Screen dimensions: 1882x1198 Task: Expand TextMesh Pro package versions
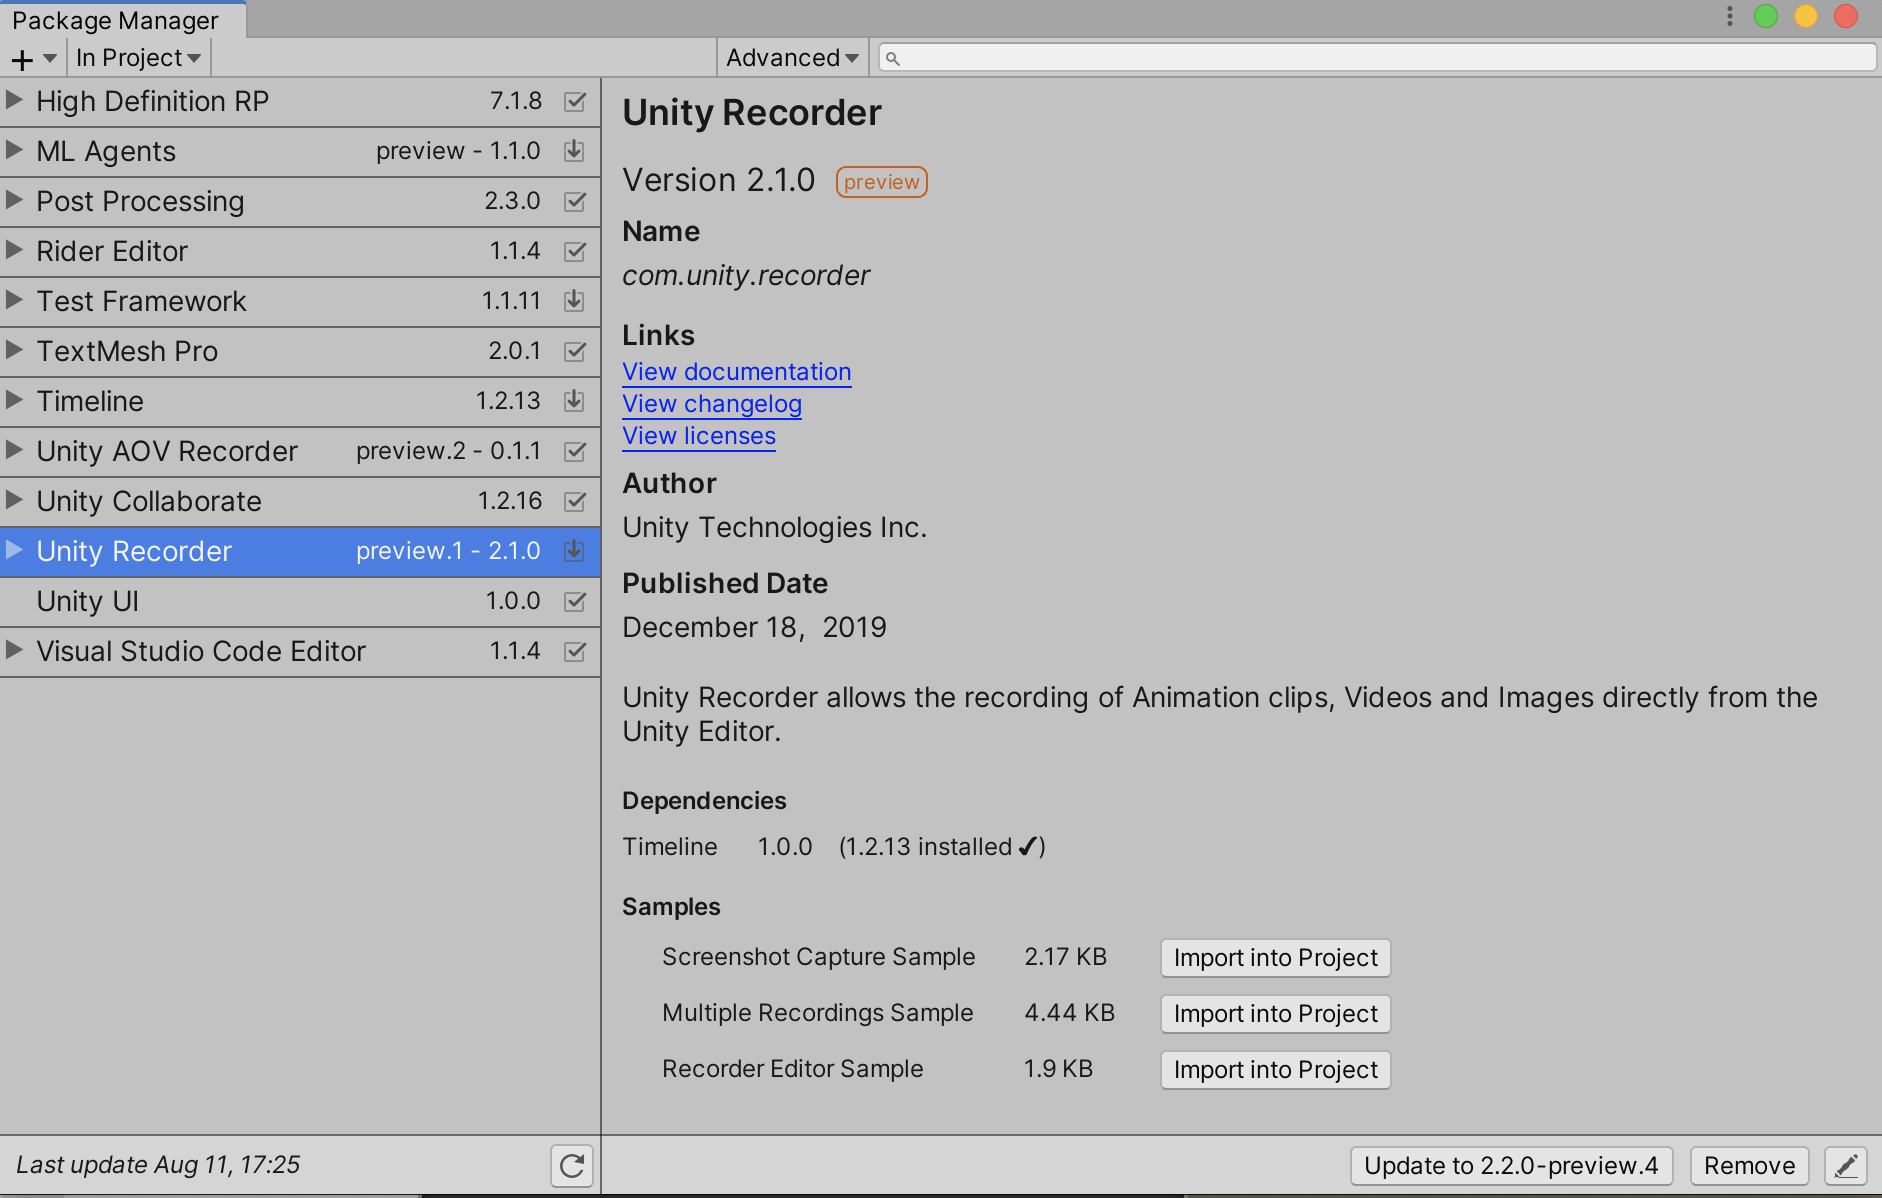click(x=14, y=350)
